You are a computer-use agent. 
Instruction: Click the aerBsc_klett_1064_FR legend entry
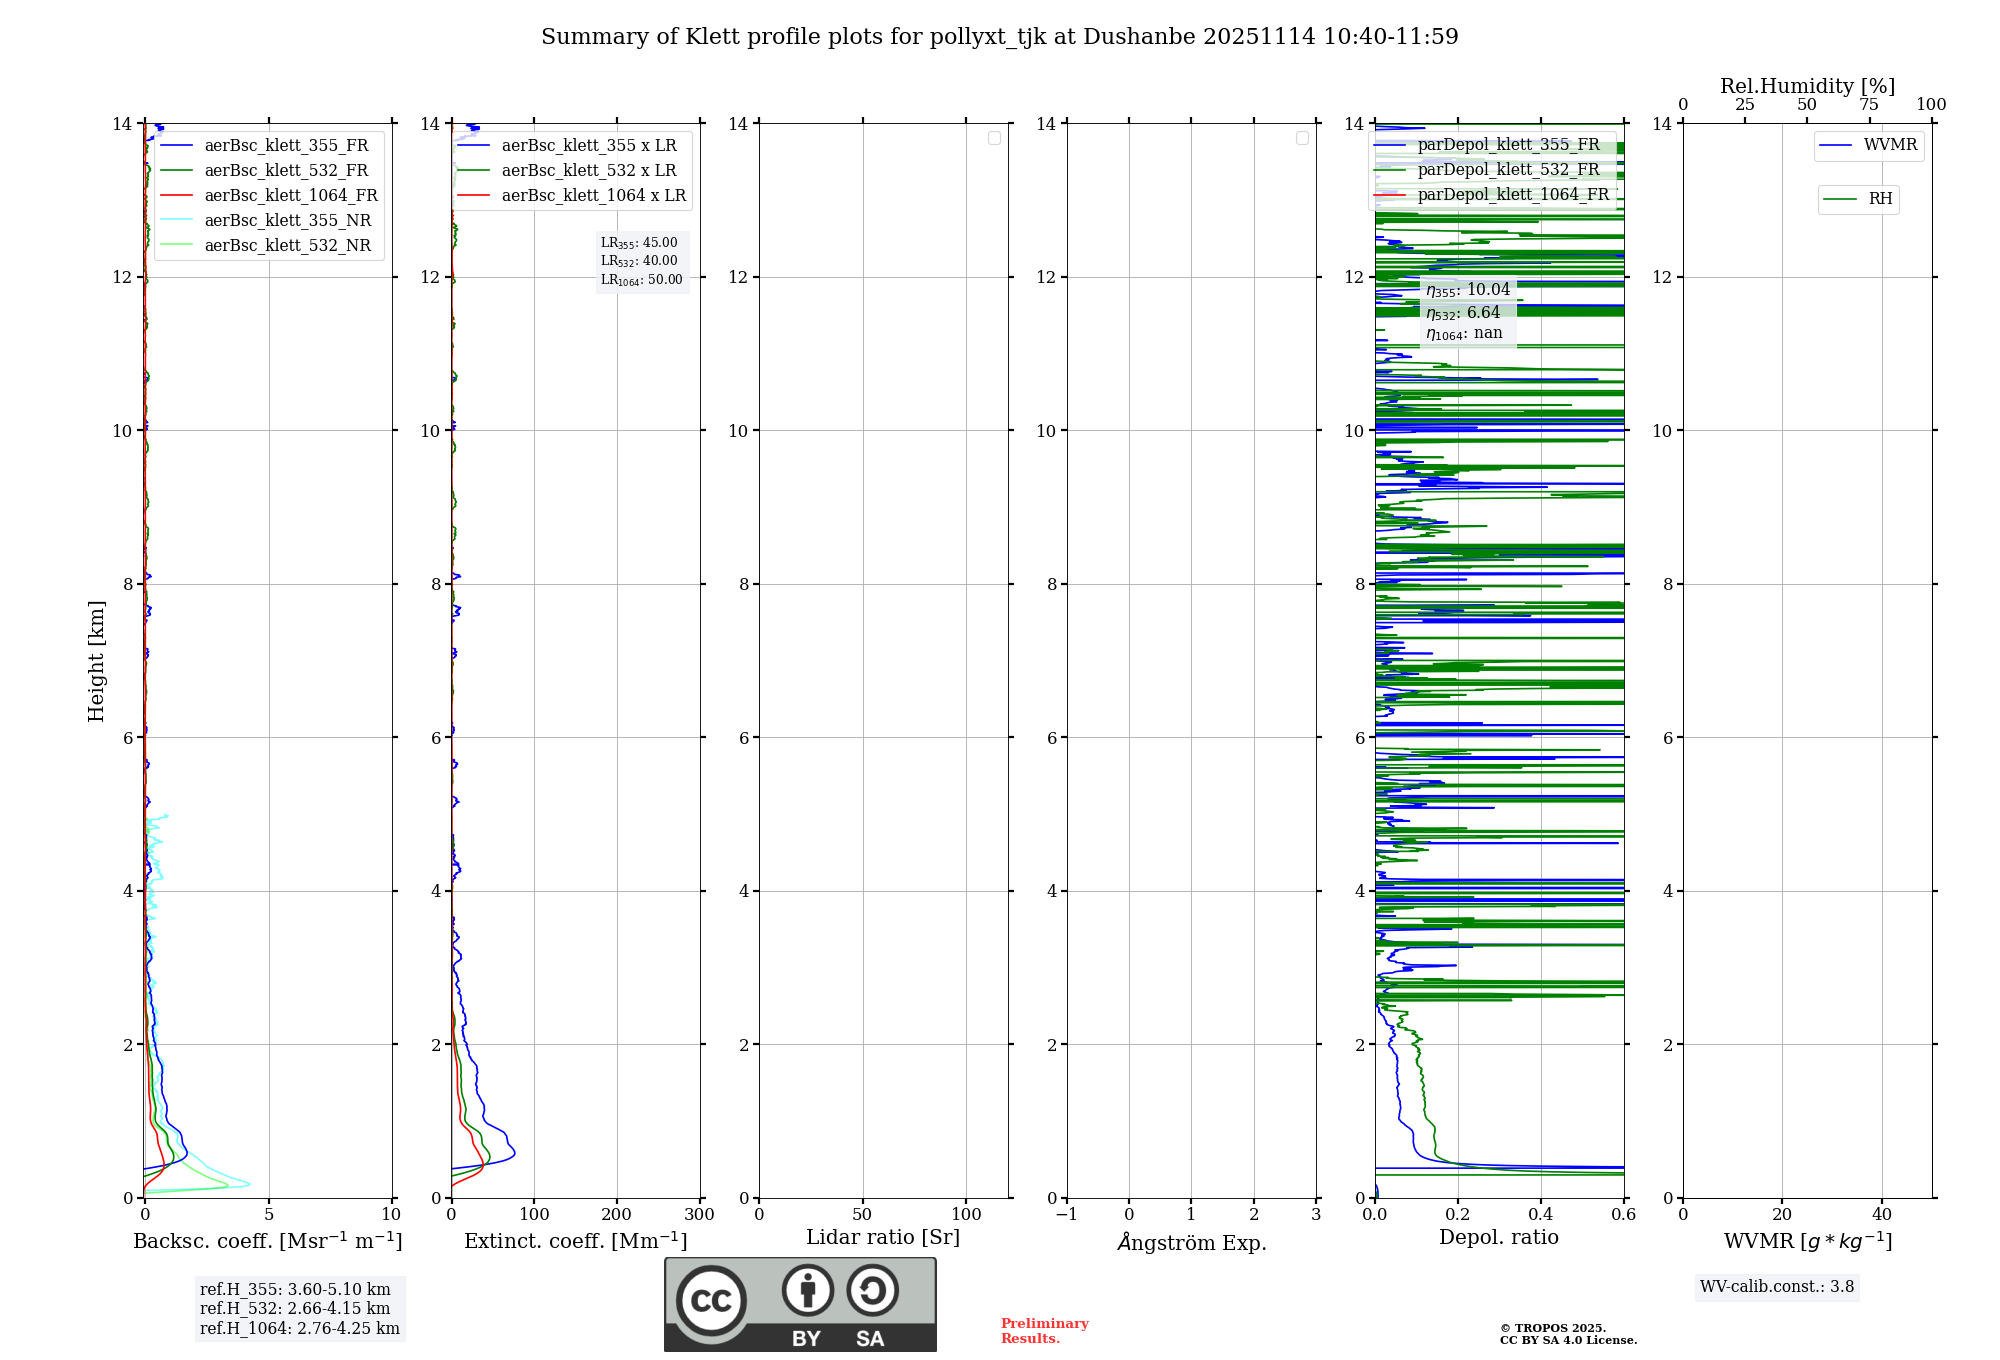pos(291,195)
